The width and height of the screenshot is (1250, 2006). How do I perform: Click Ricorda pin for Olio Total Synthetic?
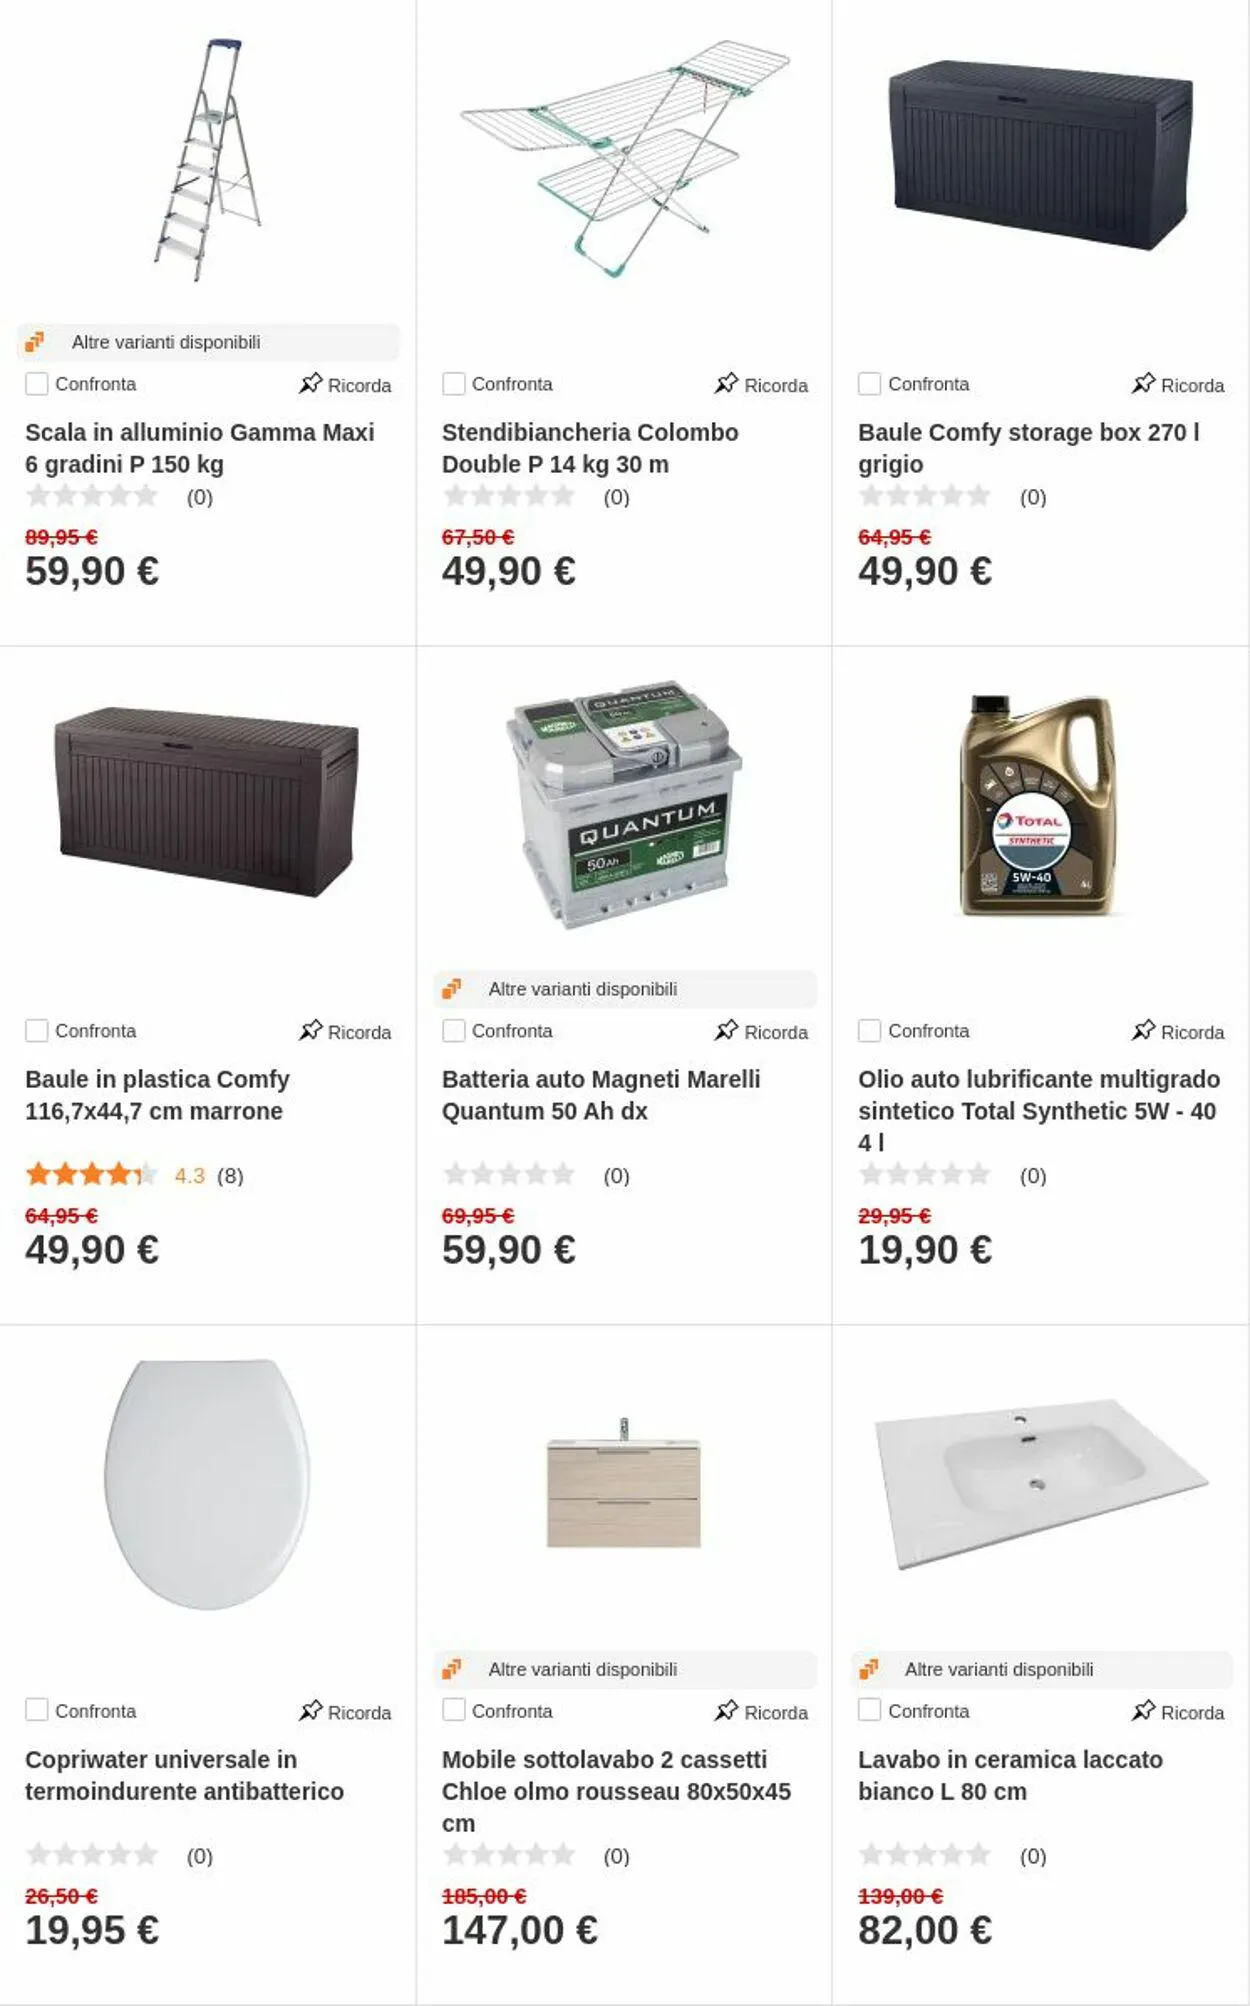(1177, 1032)
